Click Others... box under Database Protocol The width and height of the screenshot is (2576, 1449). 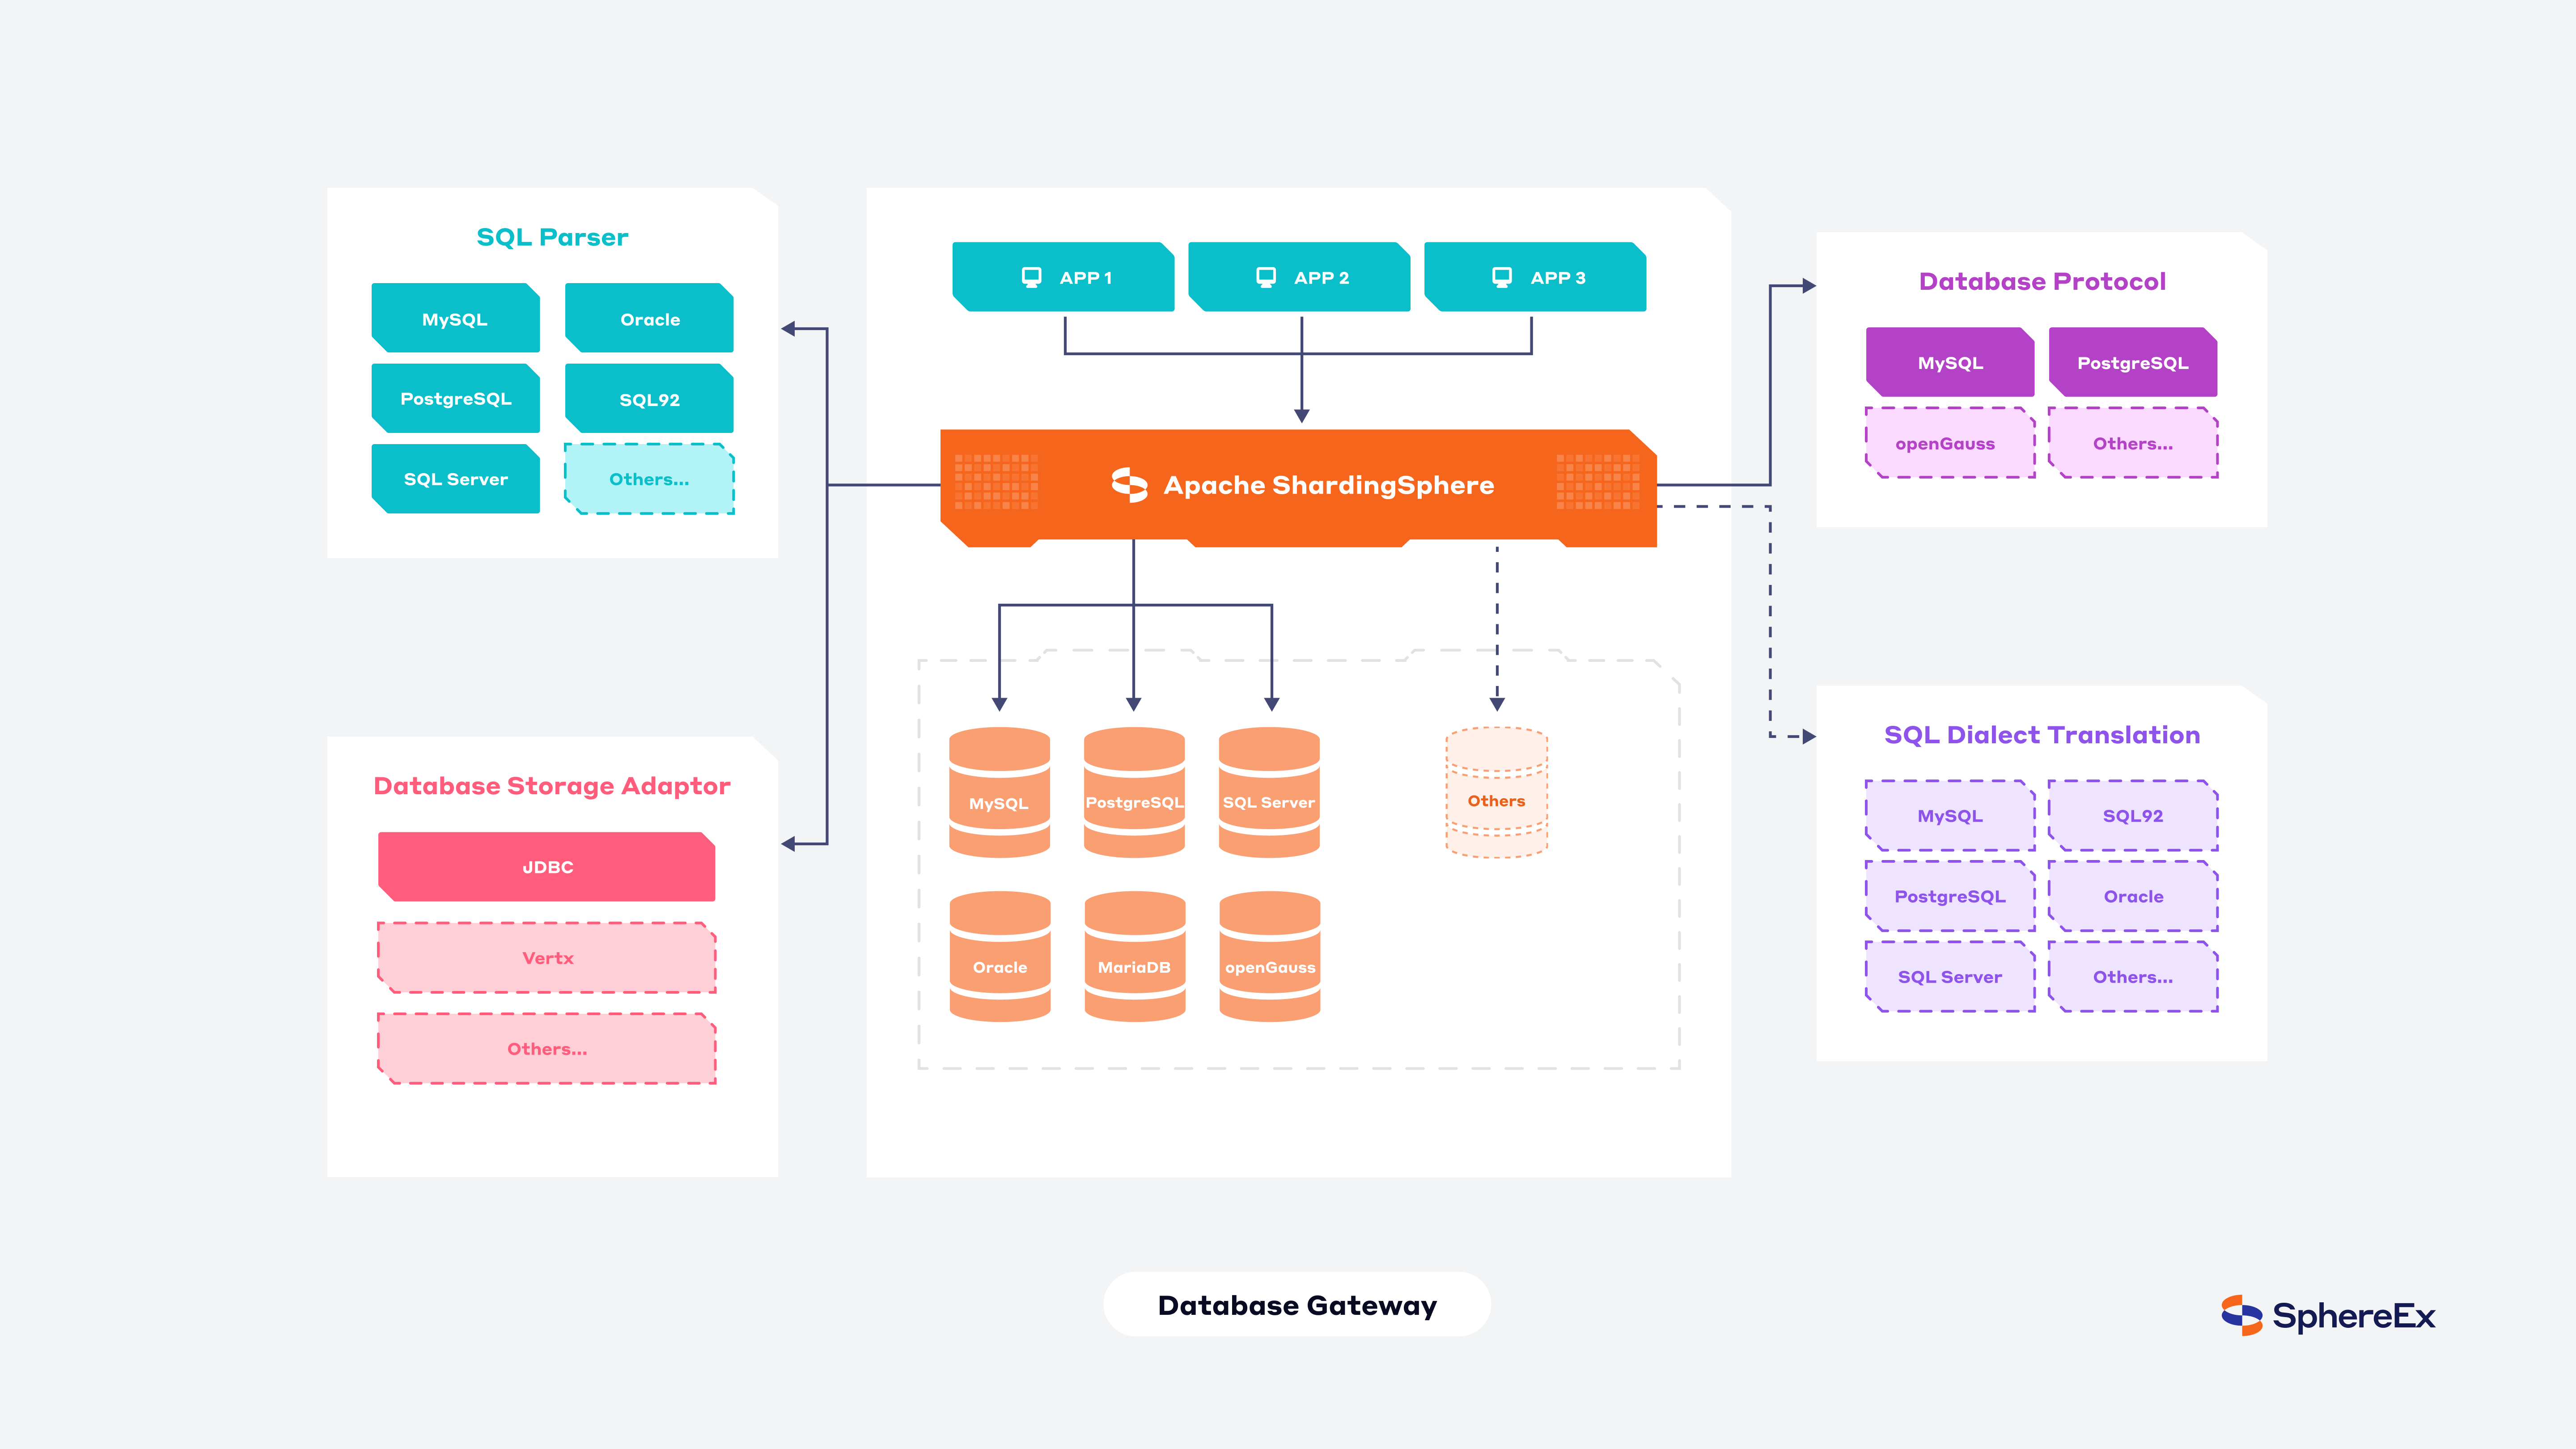tap(2133, 443)
